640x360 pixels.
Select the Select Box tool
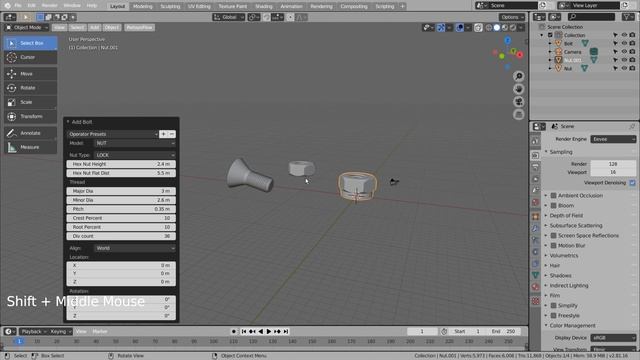[31, 43]
